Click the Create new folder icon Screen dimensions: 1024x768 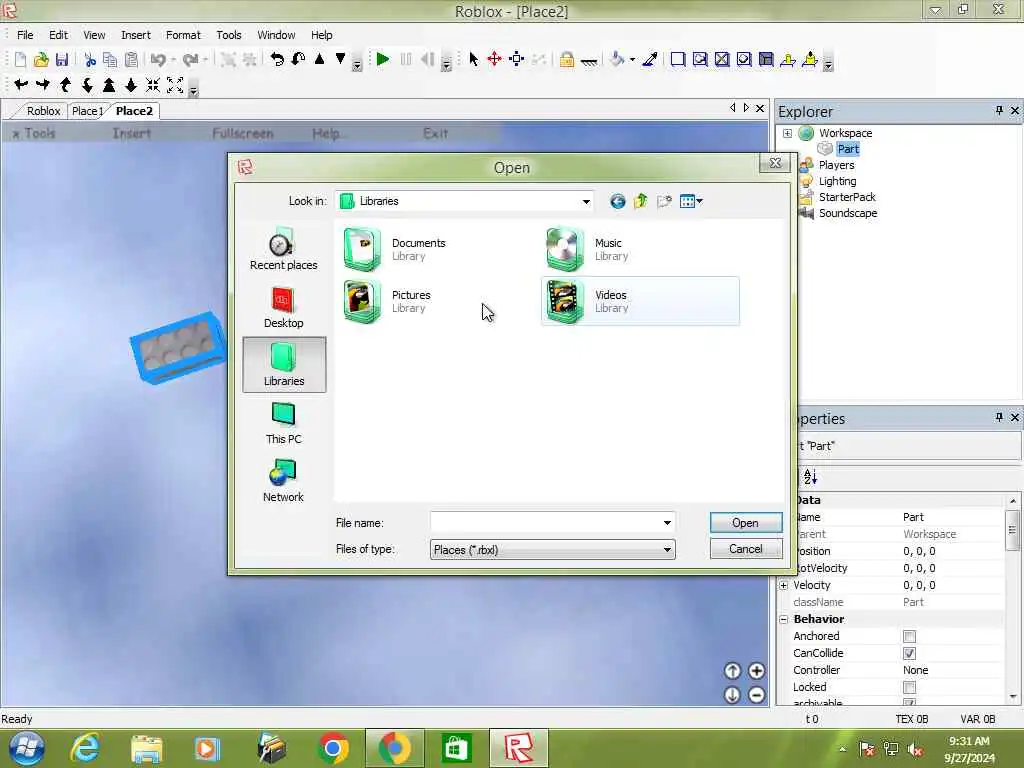pyautogui.click(x=664, y=201)
